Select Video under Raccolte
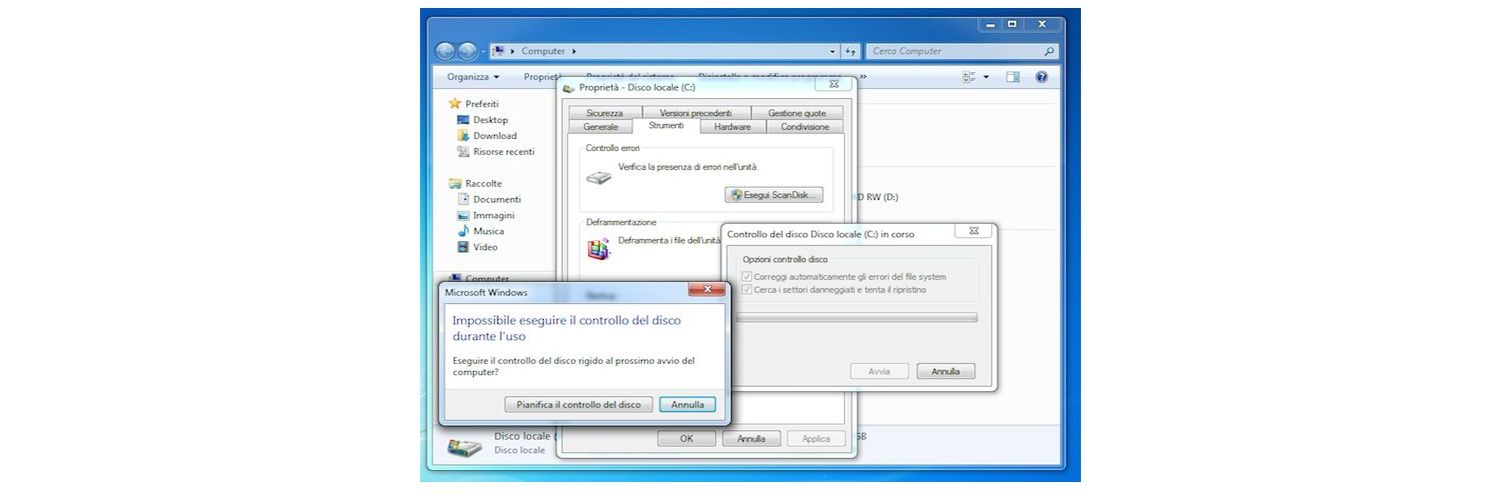1500x501 pixels. pos(485,247)
